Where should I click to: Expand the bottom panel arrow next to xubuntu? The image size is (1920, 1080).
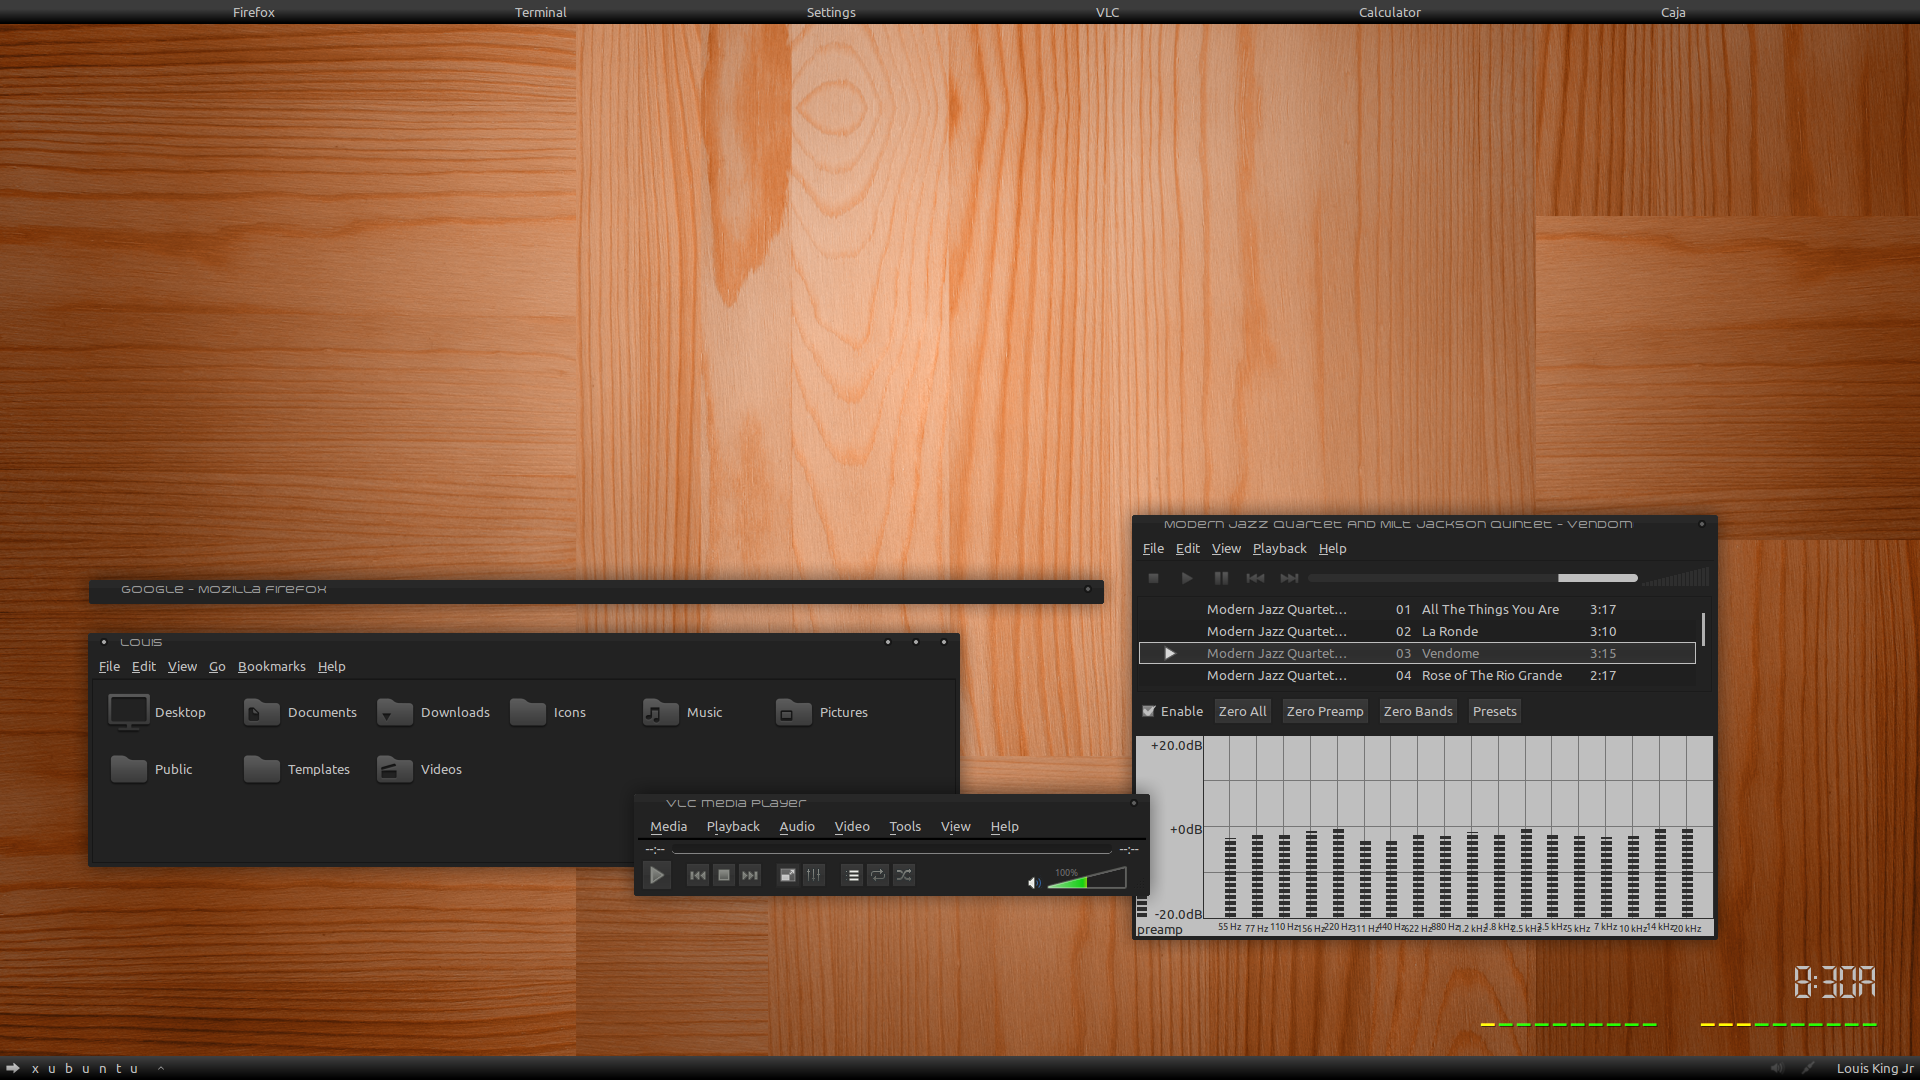tap(161, 1068)
